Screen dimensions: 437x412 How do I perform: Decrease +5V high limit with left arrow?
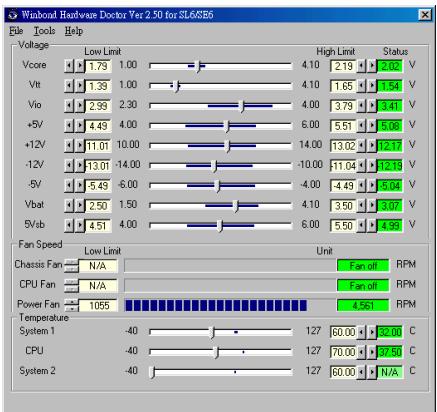tap(361, 126)
